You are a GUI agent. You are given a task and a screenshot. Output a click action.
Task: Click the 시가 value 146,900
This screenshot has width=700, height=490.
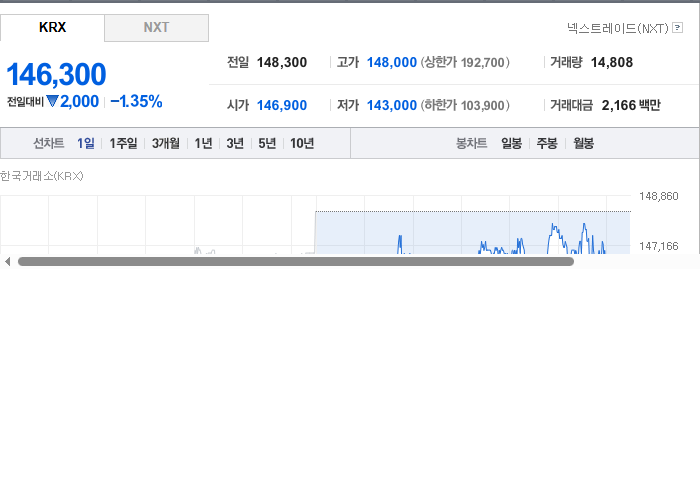(x=282, y=105)
